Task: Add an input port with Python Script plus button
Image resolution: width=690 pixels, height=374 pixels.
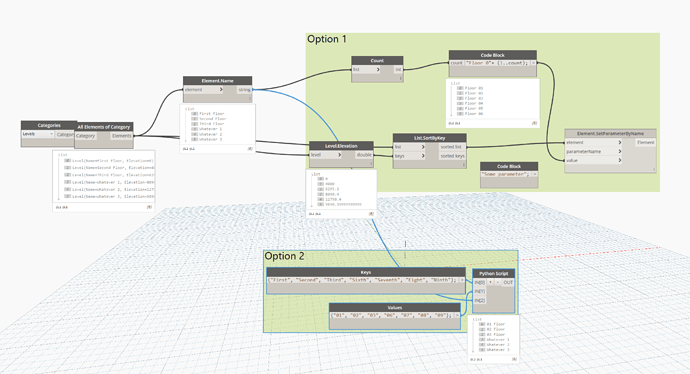Action: (491, 282)
